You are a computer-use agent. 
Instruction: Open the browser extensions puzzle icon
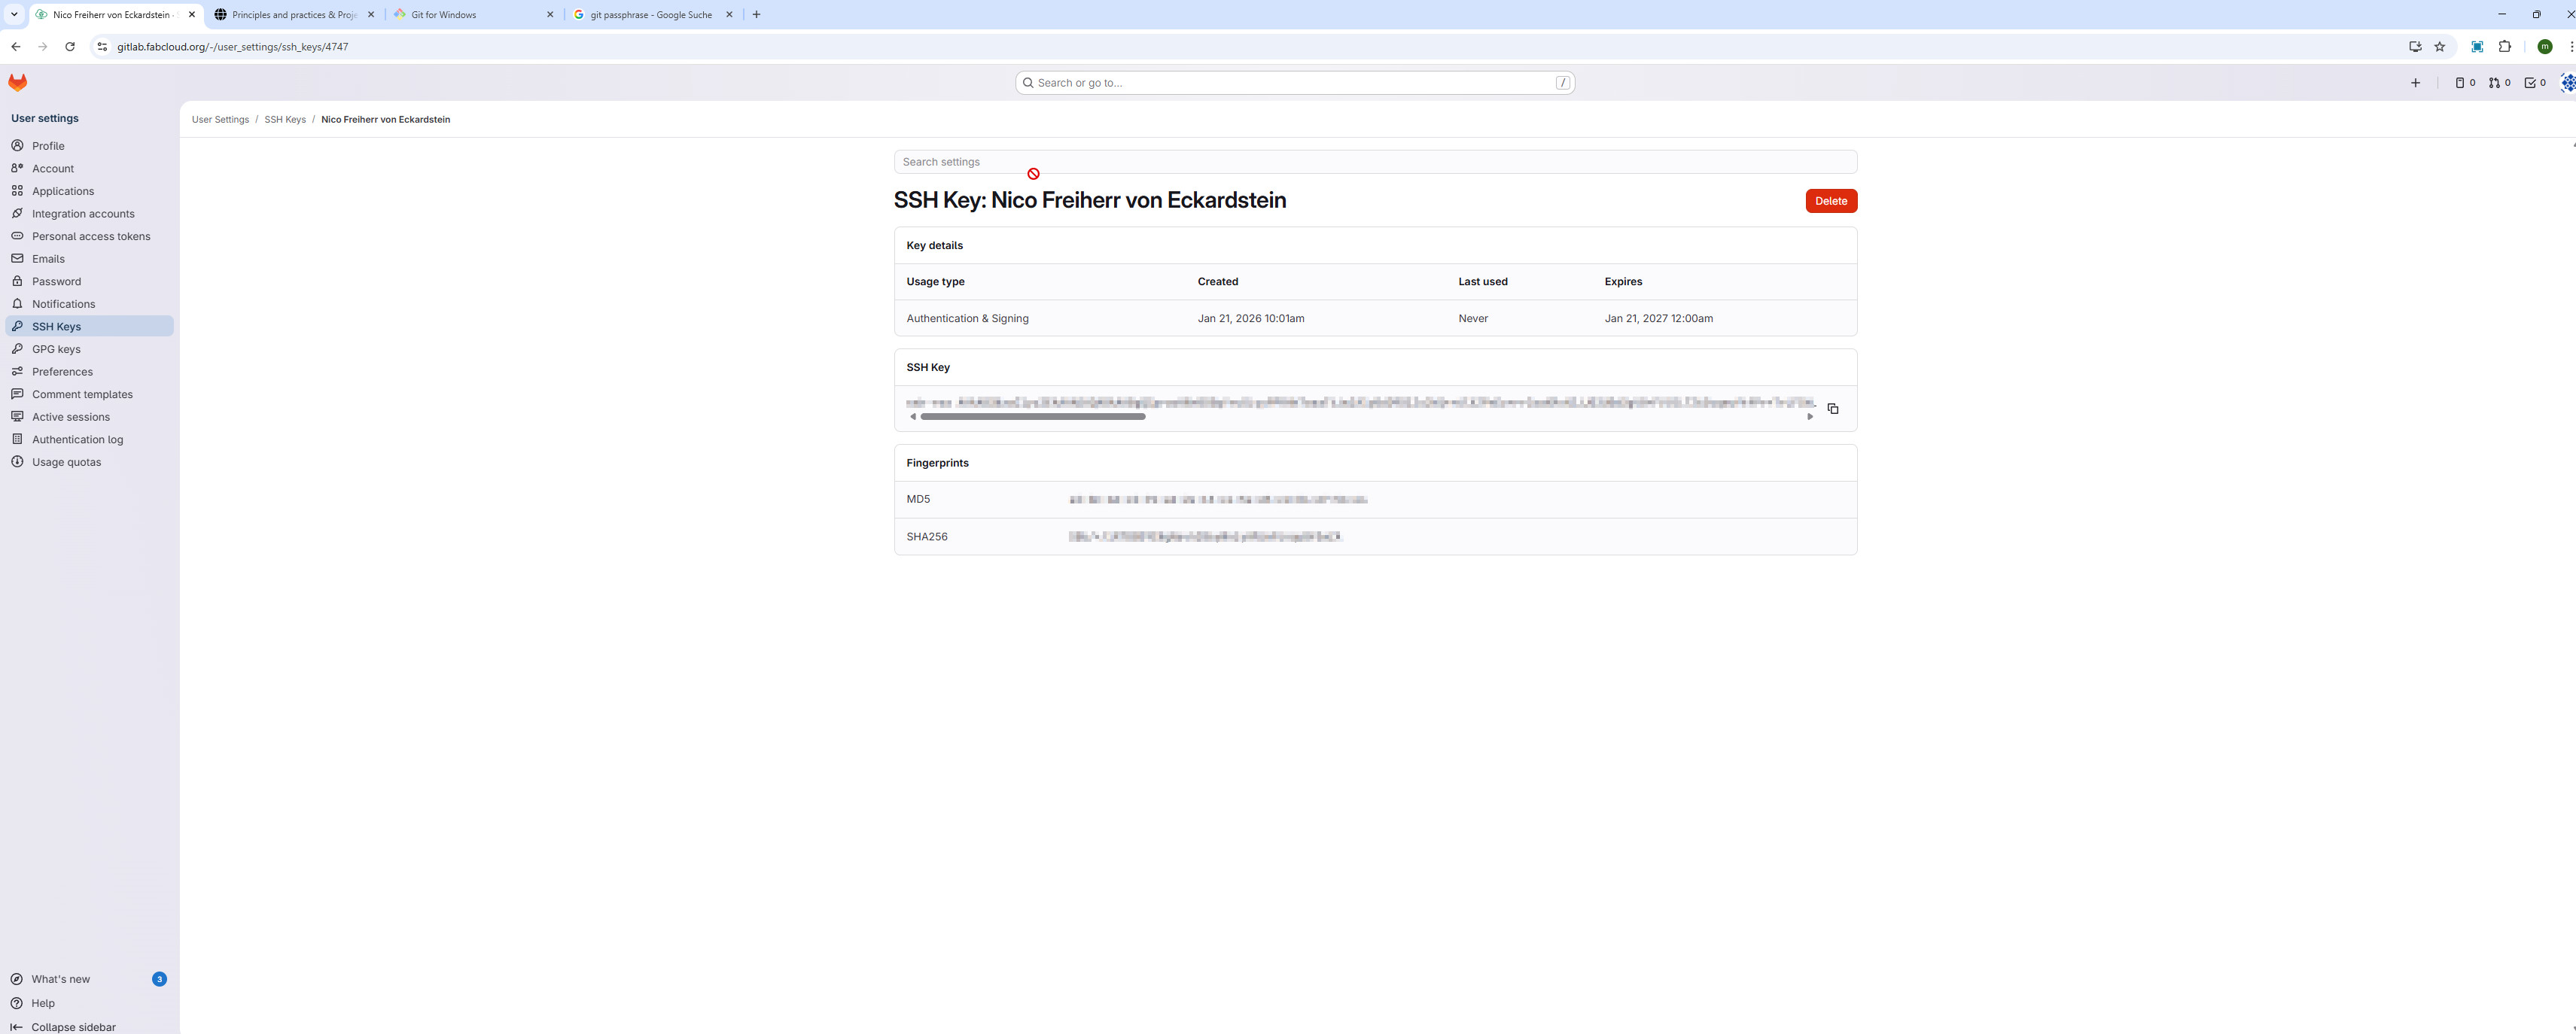(2504, 47)
